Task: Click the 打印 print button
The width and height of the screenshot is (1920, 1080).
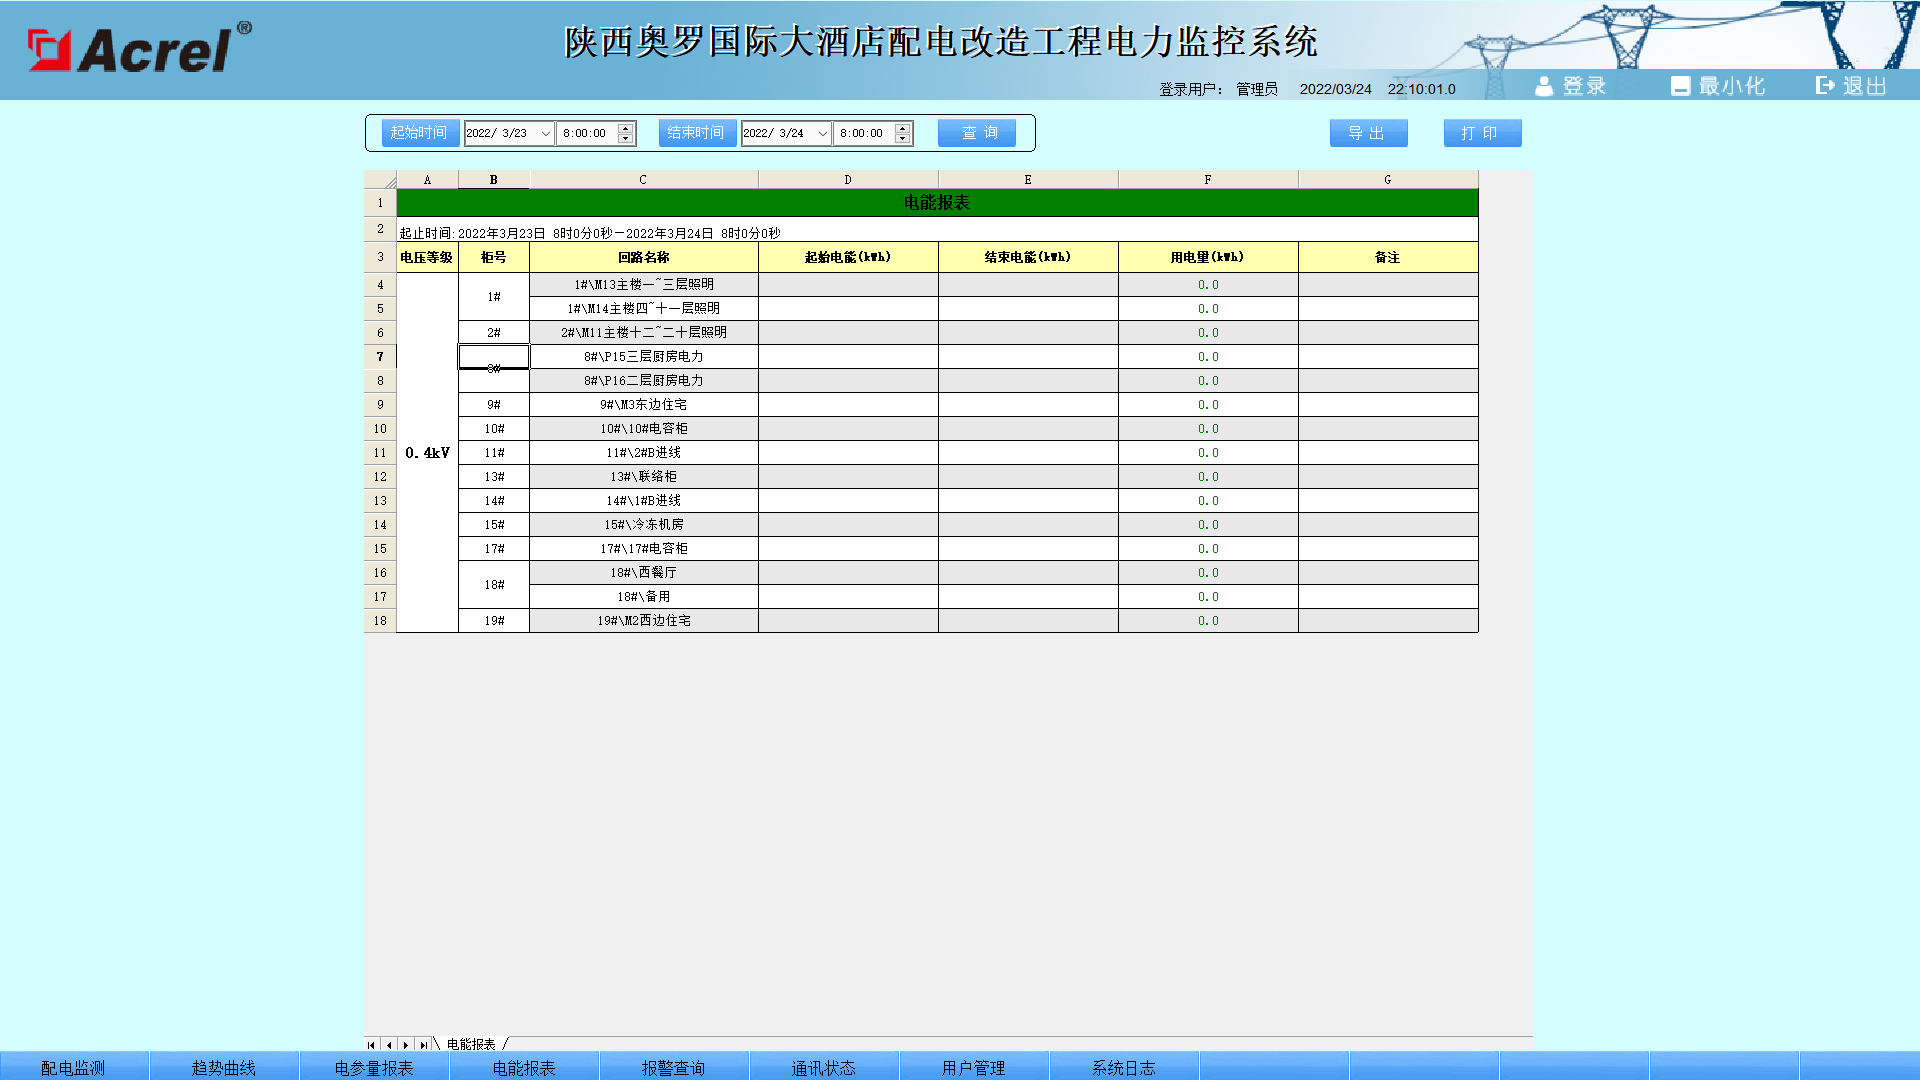Action: click(x=1483, y=133)
